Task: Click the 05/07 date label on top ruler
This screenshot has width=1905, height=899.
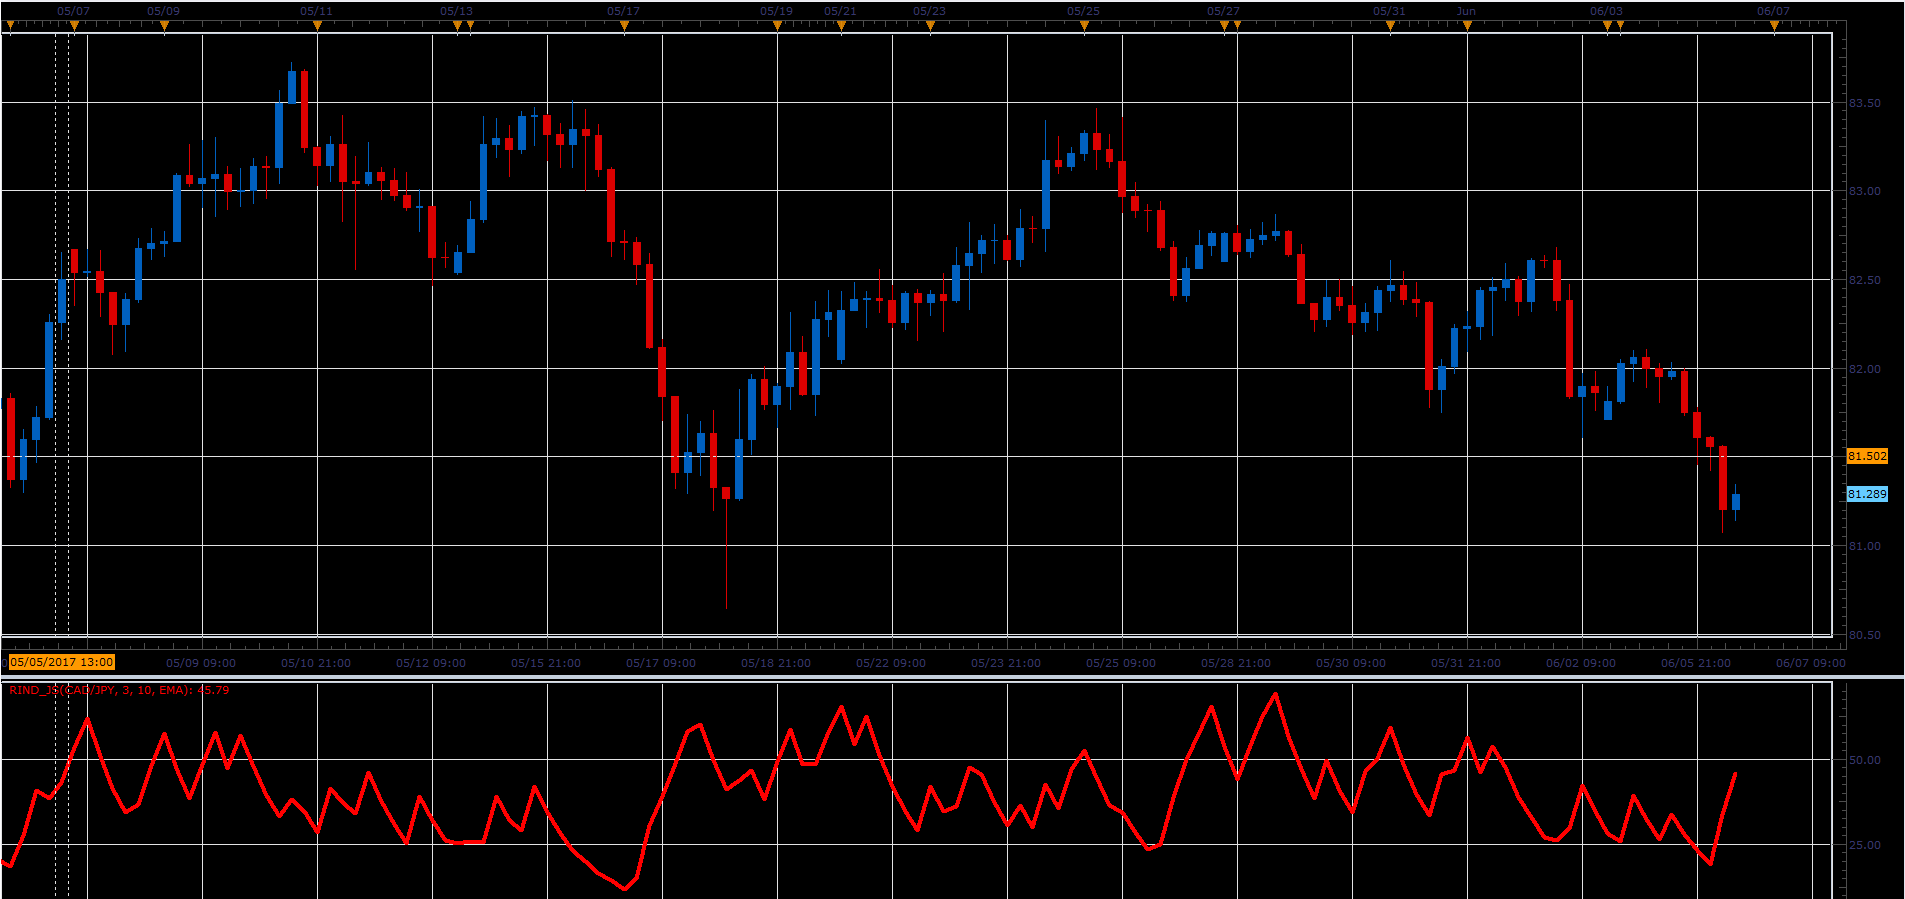Action: [73, 11]
